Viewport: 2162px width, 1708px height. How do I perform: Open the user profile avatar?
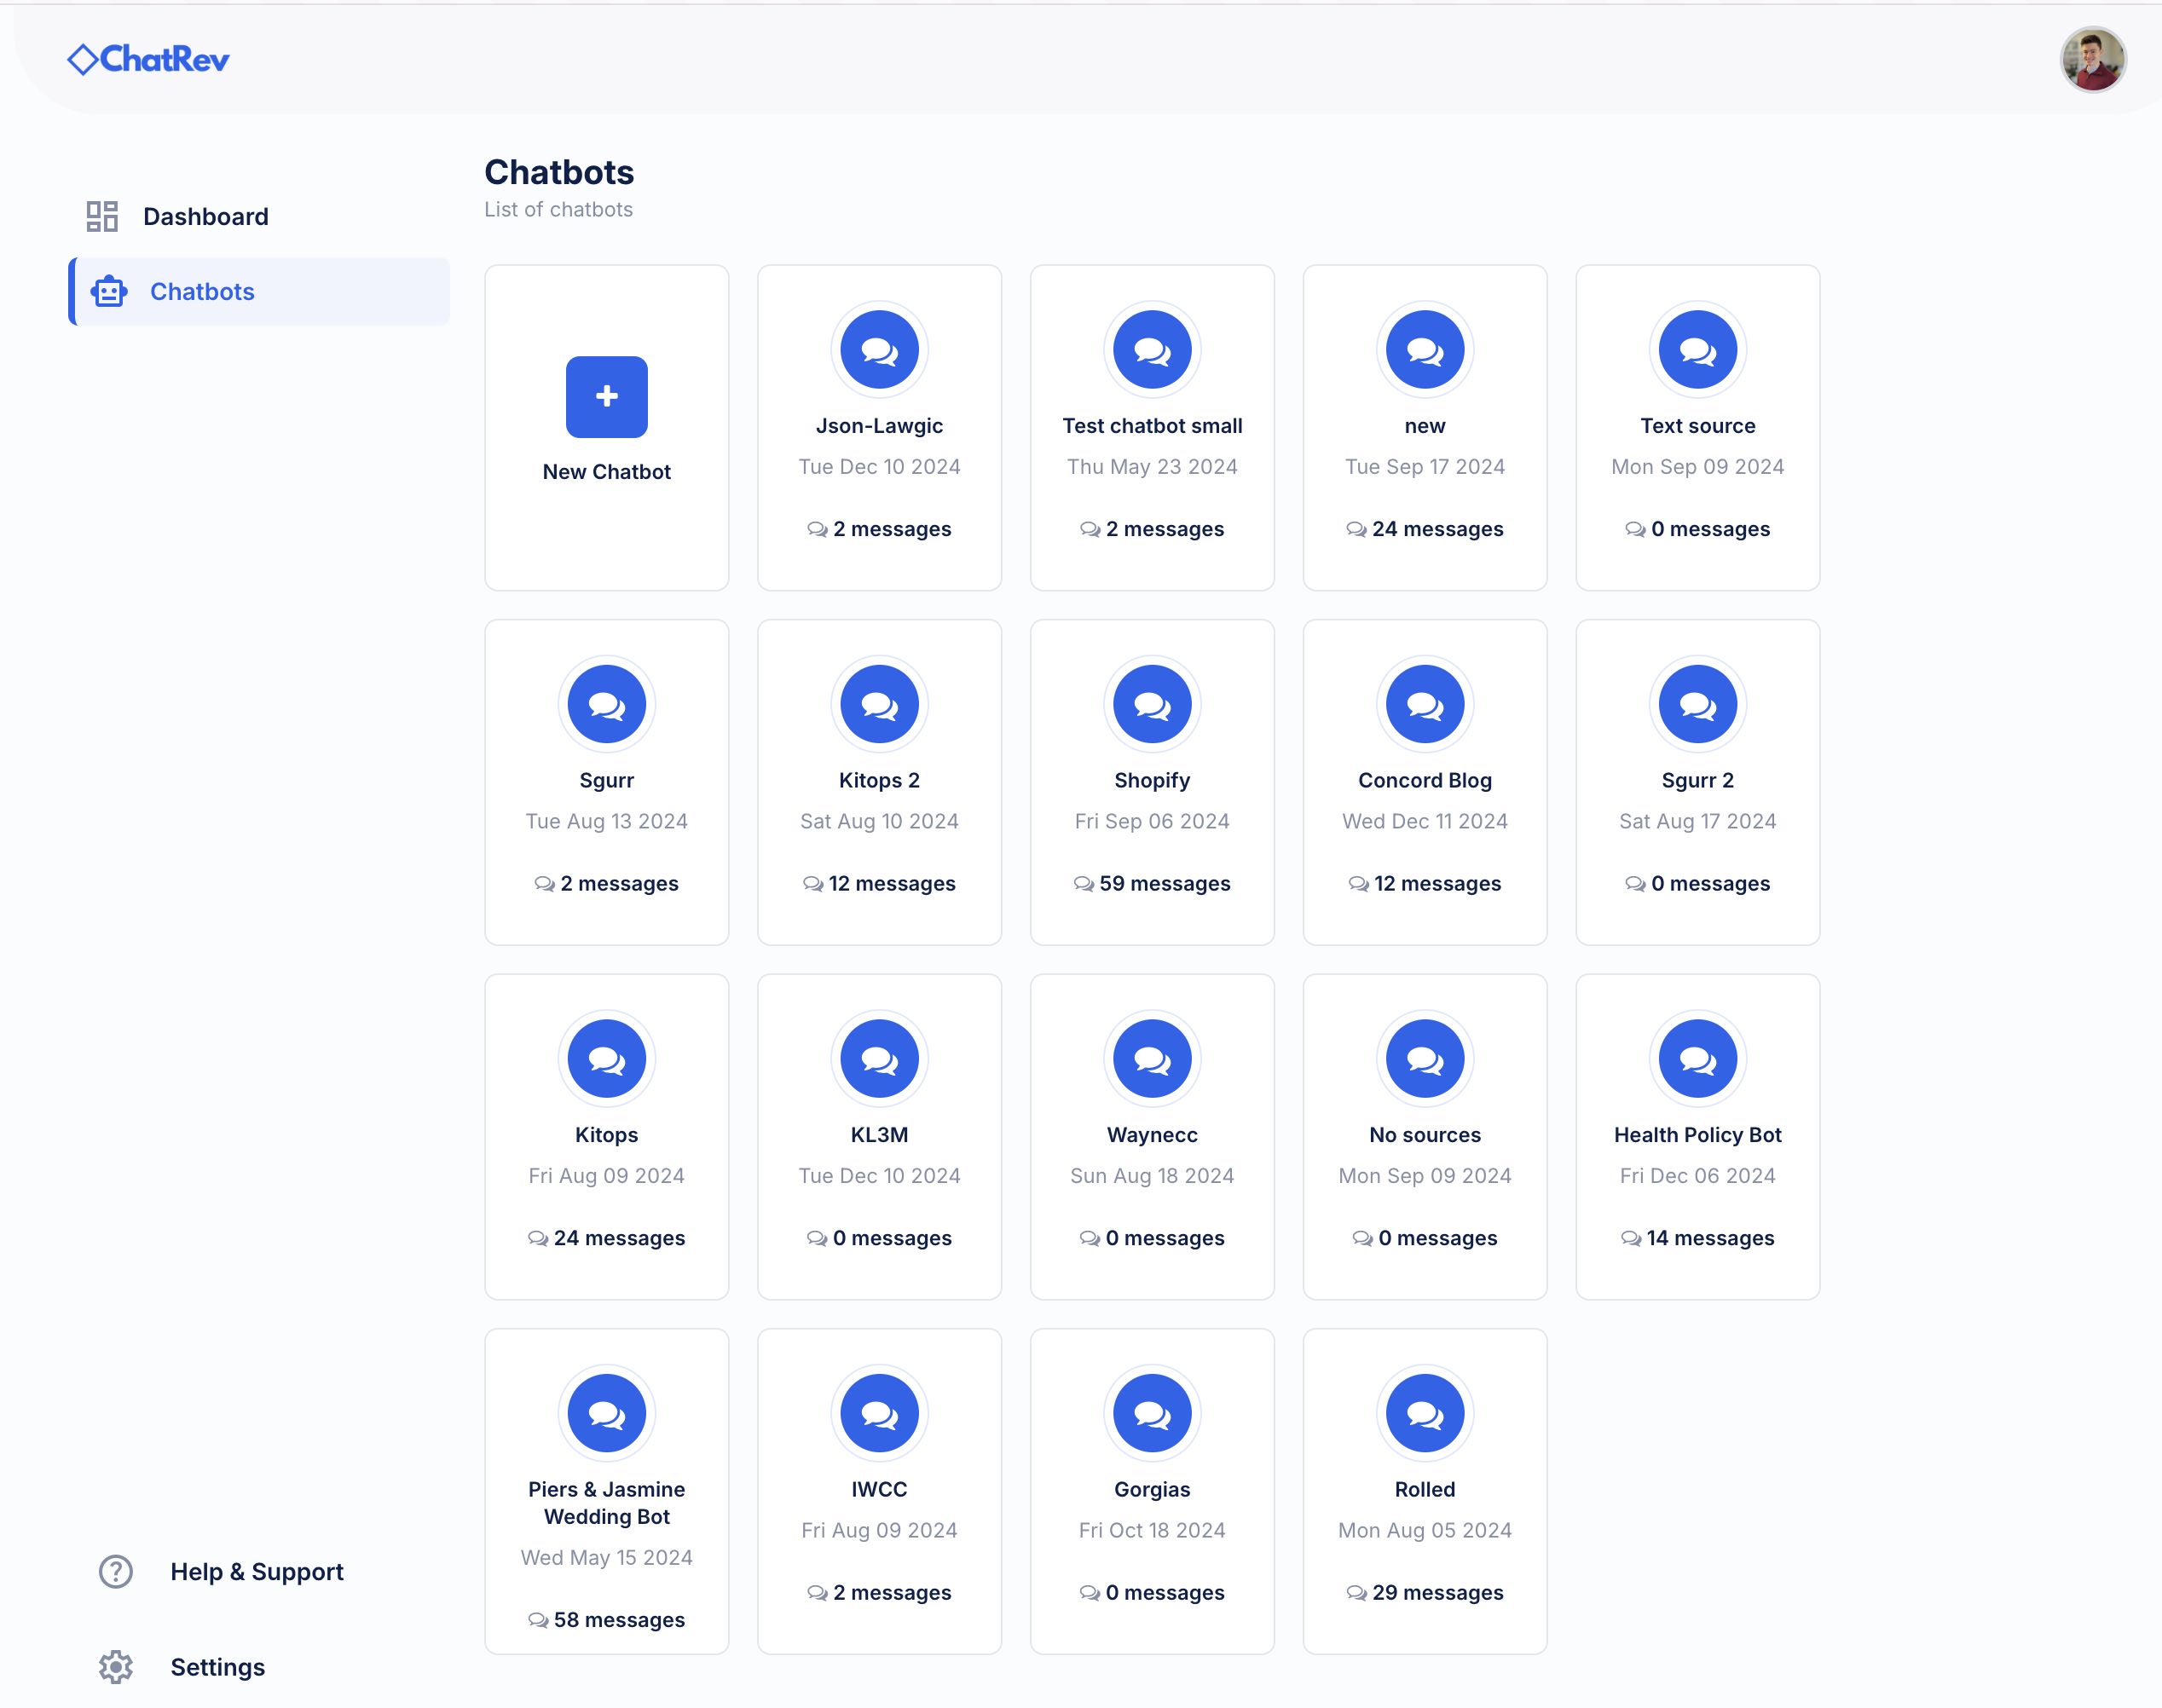coord(2092,60)
